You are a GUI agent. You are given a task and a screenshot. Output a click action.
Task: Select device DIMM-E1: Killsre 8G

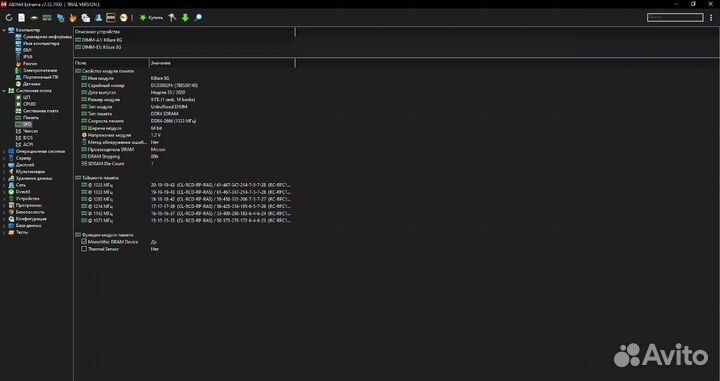pyautogui.click(x=98, y=47)
